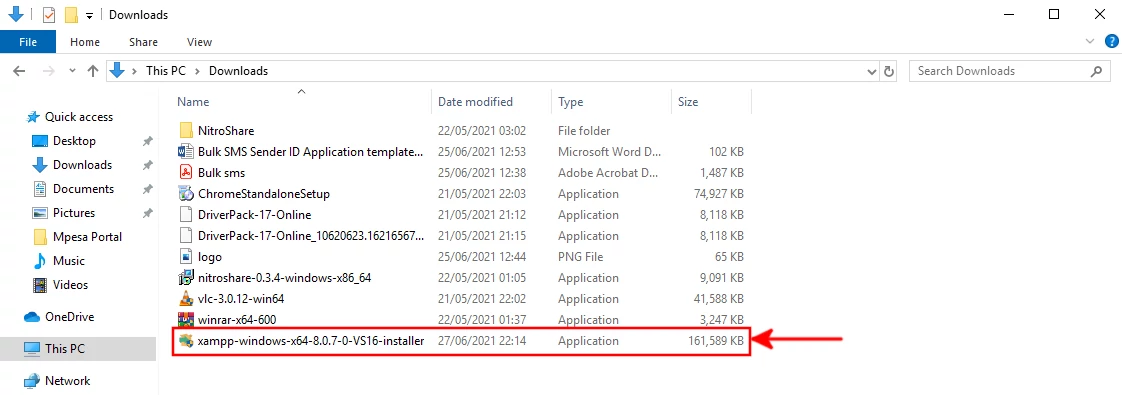Click the ChromeStandaloneSetup application icon
The image size is (1122, 395).
point(186,194)
